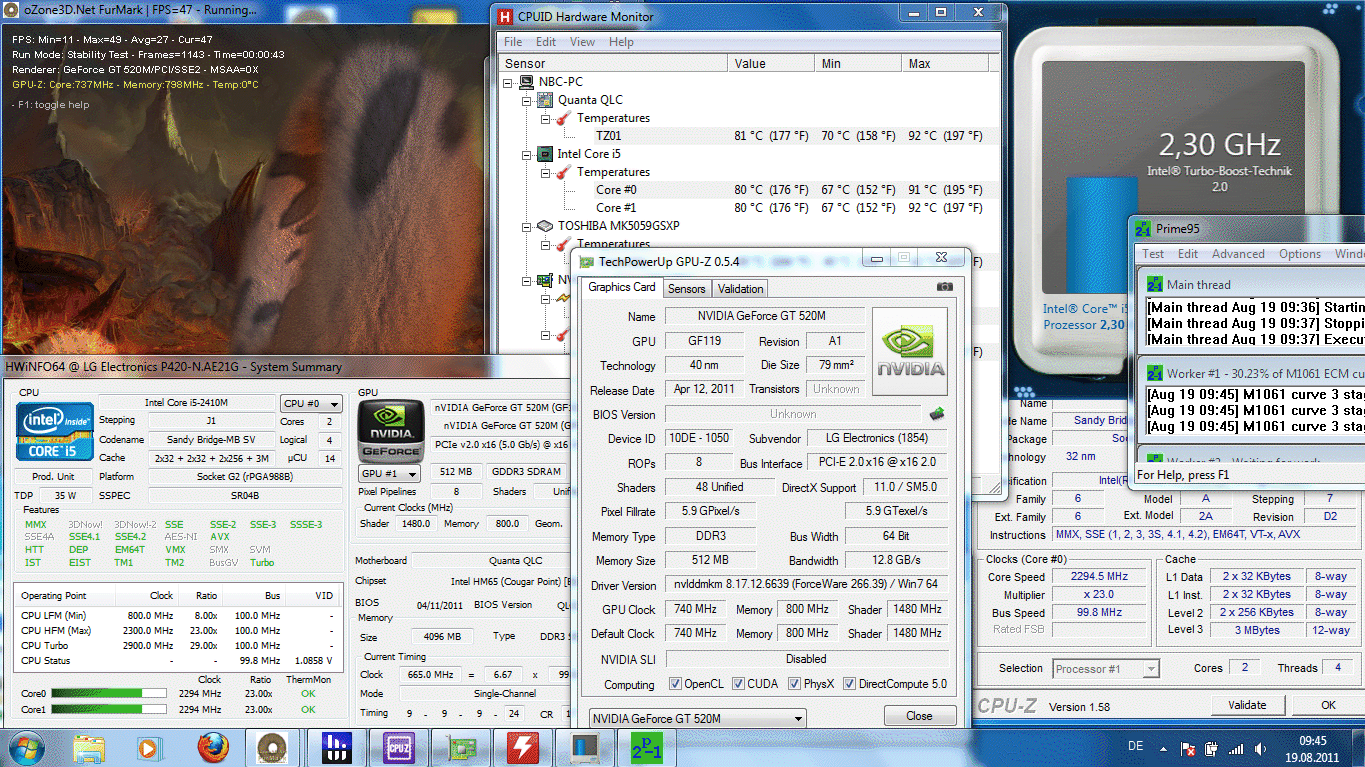The height and width of the screenshot is (767, 1365).
Task: Open Prime95 Options menu
Action: (x=1300, y=254)
